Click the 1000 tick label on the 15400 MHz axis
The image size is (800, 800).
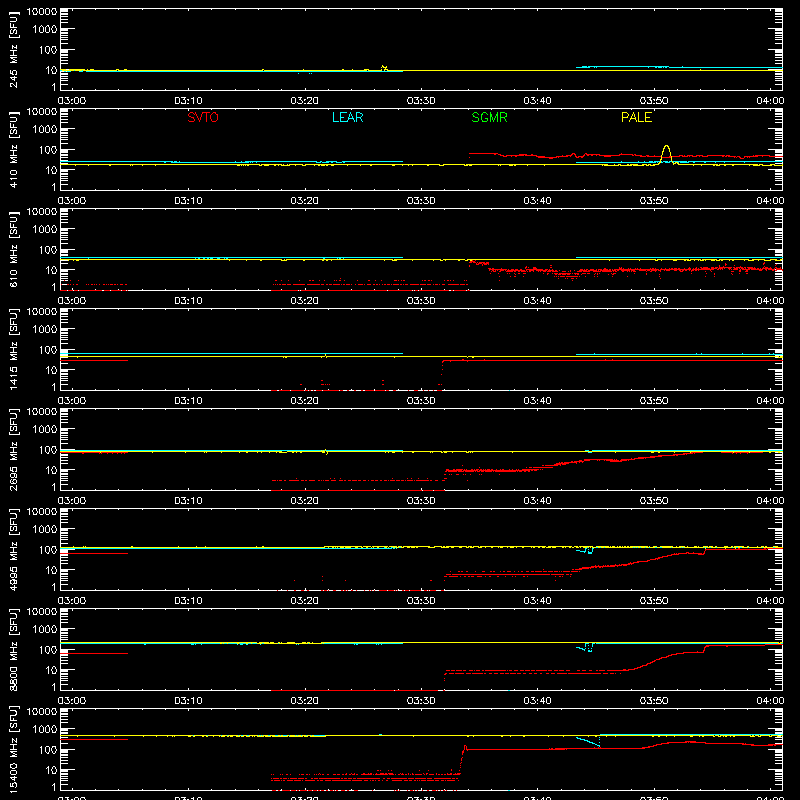pos(45,730)
